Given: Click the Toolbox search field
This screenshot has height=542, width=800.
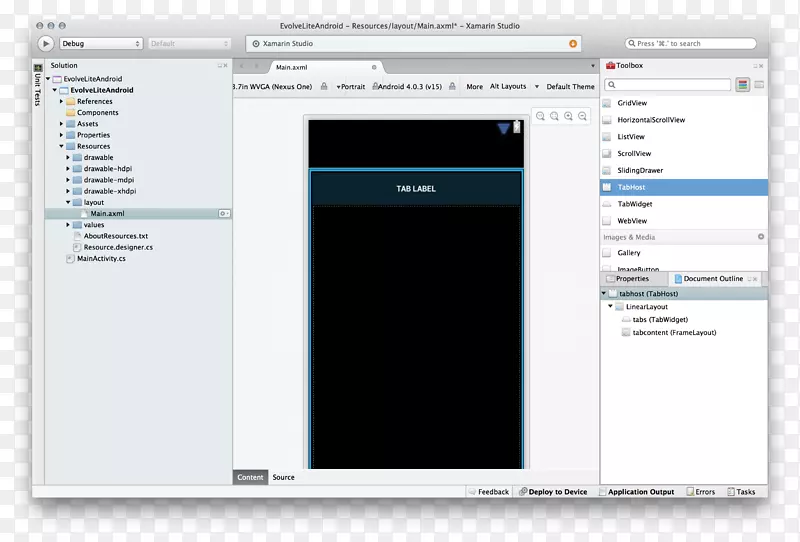Looking at the screenshot, I should (x=668, y=85).
